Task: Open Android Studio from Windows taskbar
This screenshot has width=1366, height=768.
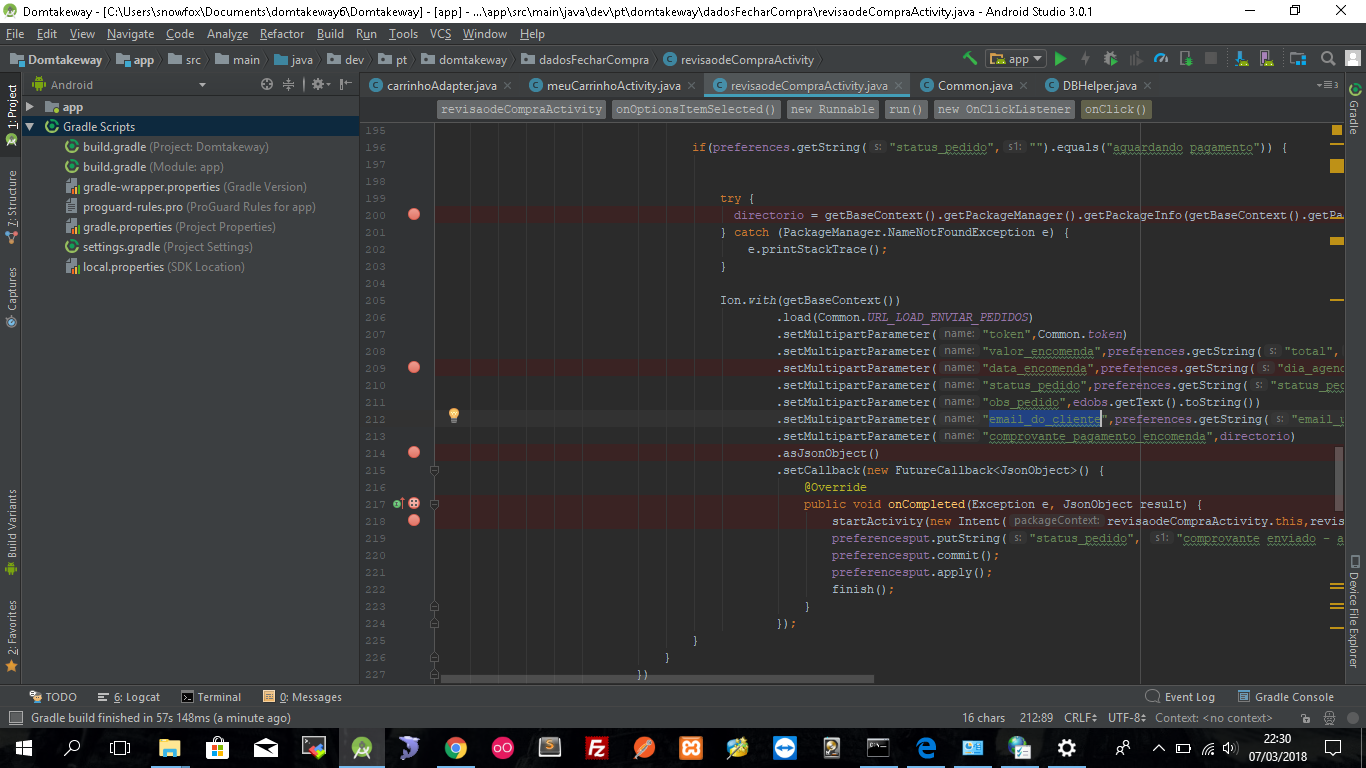Action: (361, 747)
